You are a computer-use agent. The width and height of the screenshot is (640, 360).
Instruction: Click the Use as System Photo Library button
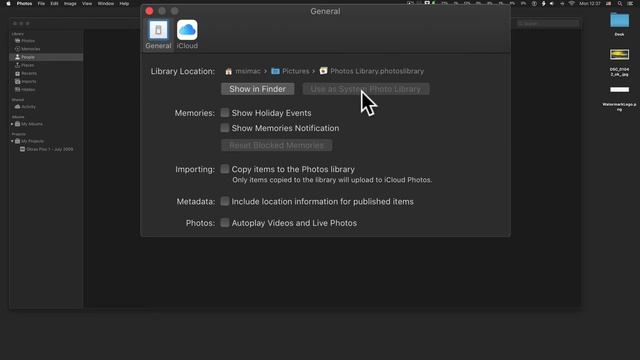point(366,89)
